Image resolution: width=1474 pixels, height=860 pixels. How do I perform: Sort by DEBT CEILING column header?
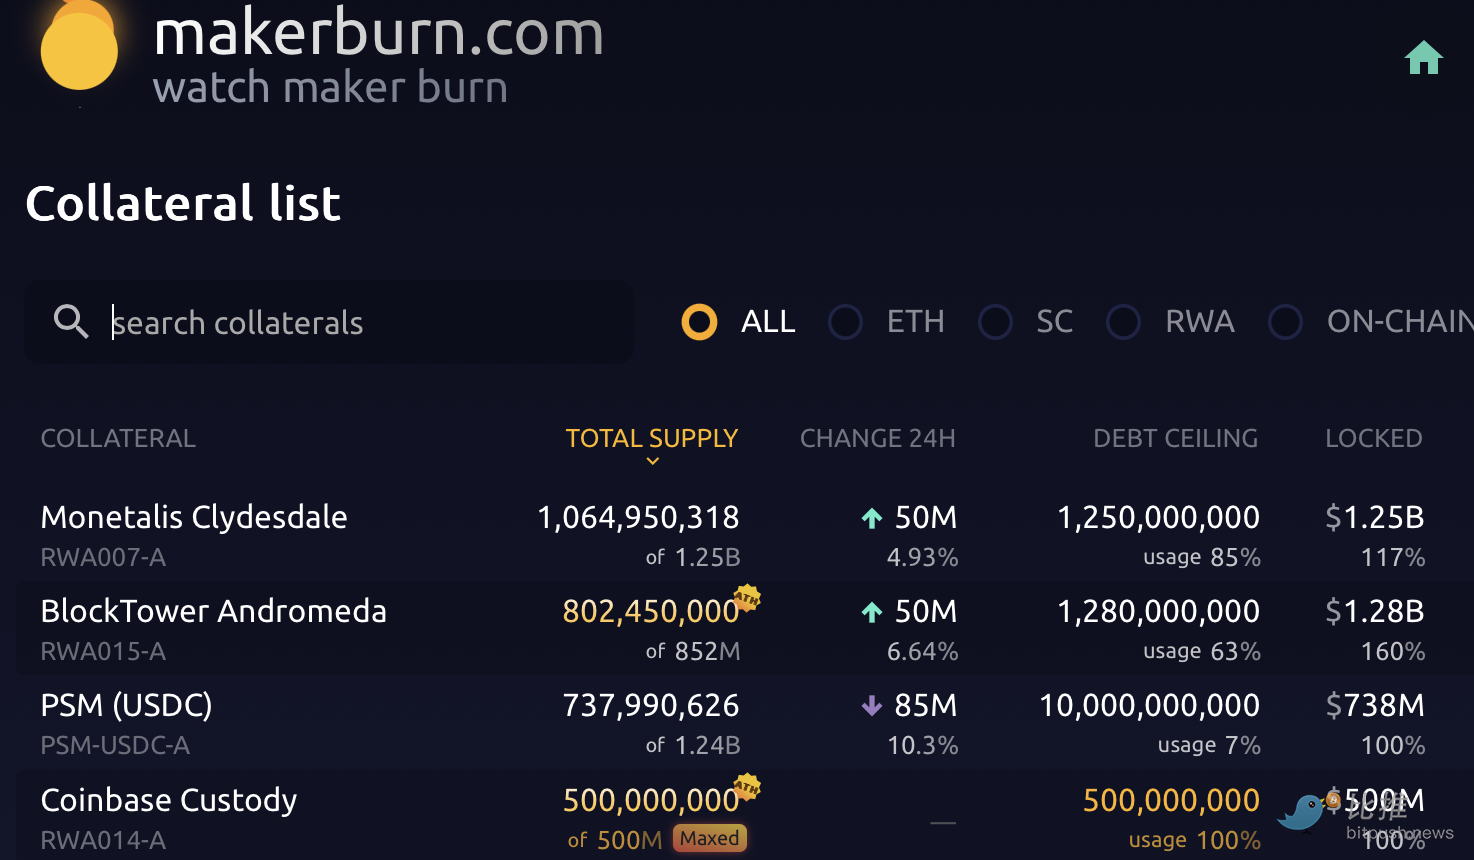tap(1175, 438)
